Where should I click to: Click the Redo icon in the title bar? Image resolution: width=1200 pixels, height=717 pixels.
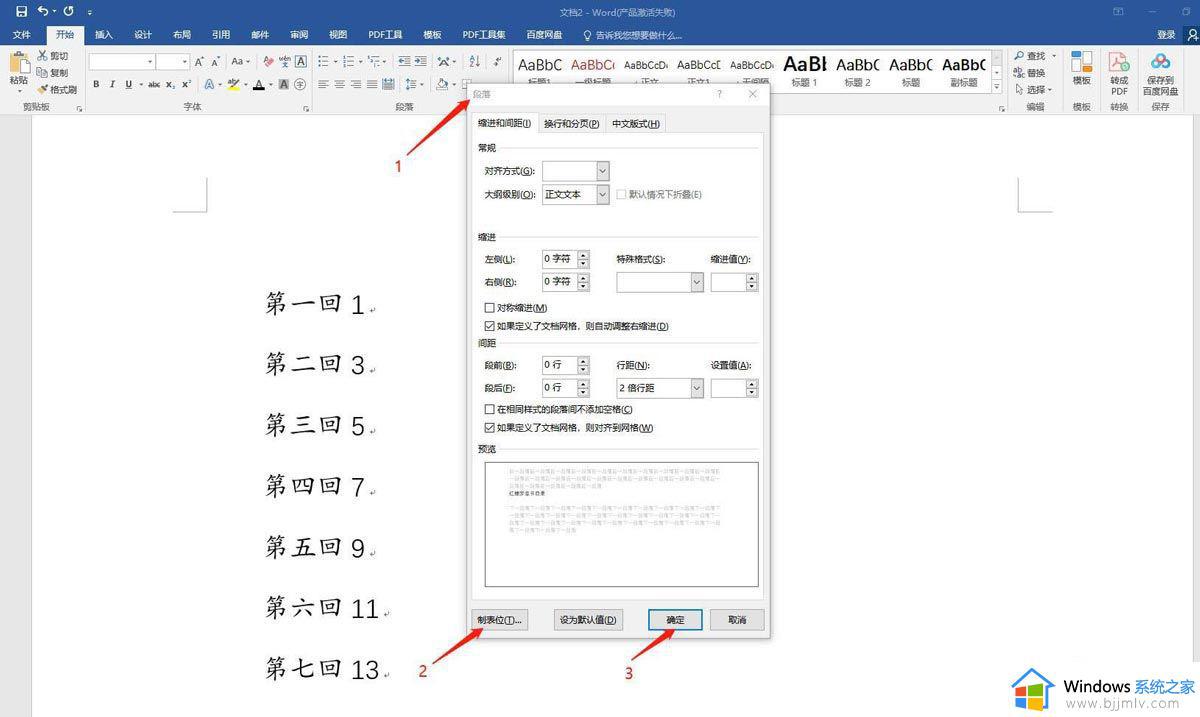tap(68, 11)
